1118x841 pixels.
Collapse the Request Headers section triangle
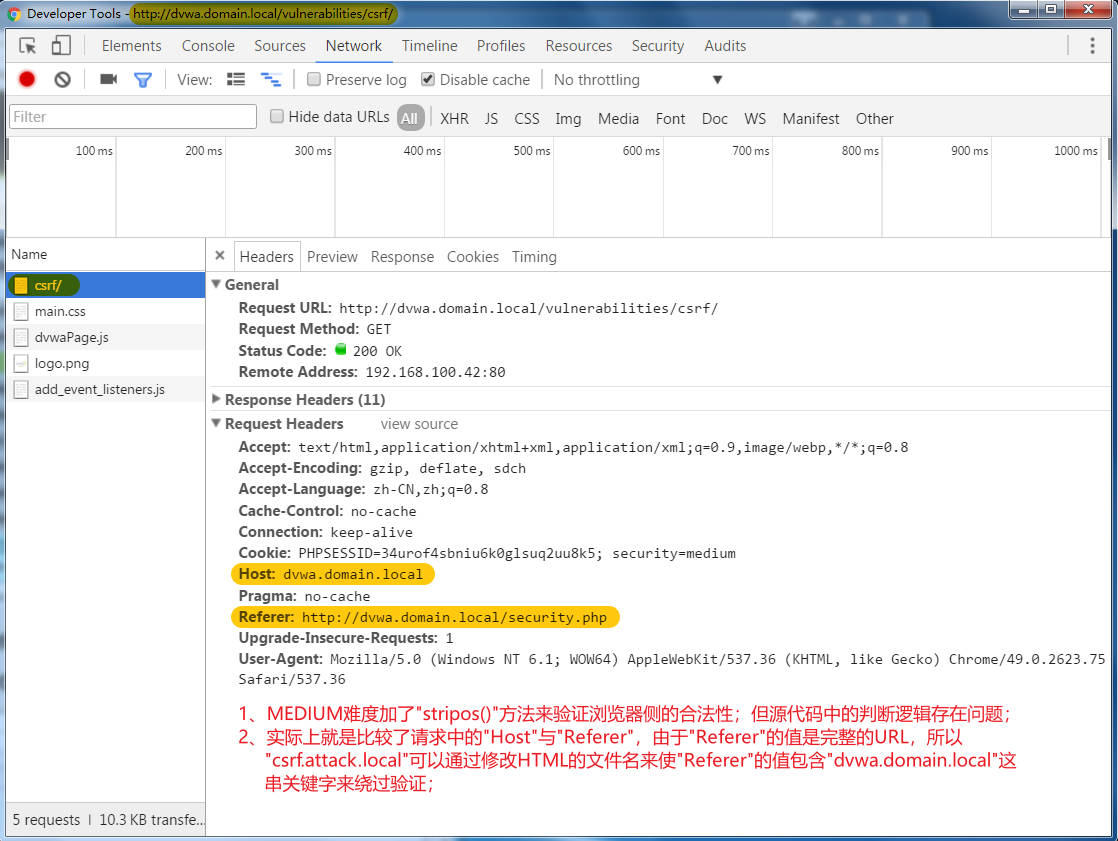(x=217, y=423)
